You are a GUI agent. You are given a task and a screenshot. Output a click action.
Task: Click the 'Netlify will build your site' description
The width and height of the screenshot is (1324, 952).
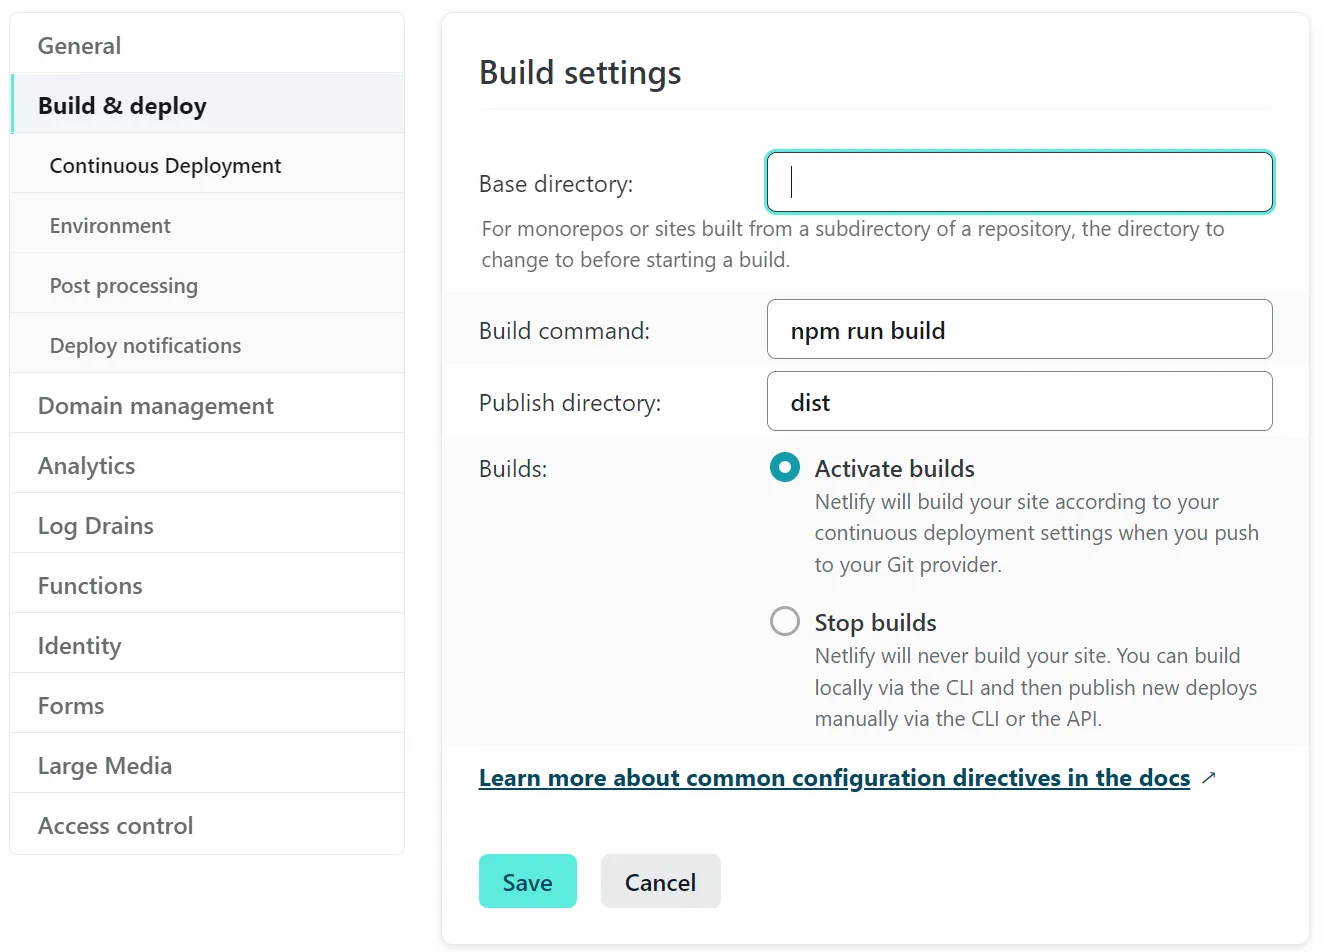coord(1037,533)
